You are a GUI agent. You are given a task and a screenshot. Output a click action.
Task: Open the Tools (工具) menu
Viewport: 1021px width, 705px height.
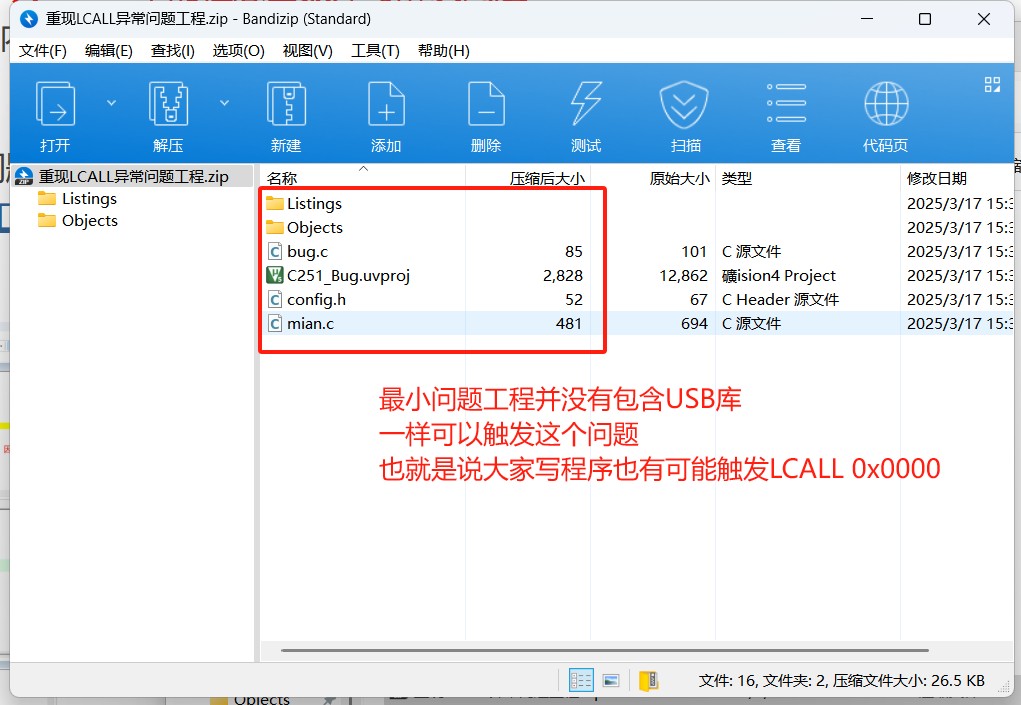tap(375, 51)
